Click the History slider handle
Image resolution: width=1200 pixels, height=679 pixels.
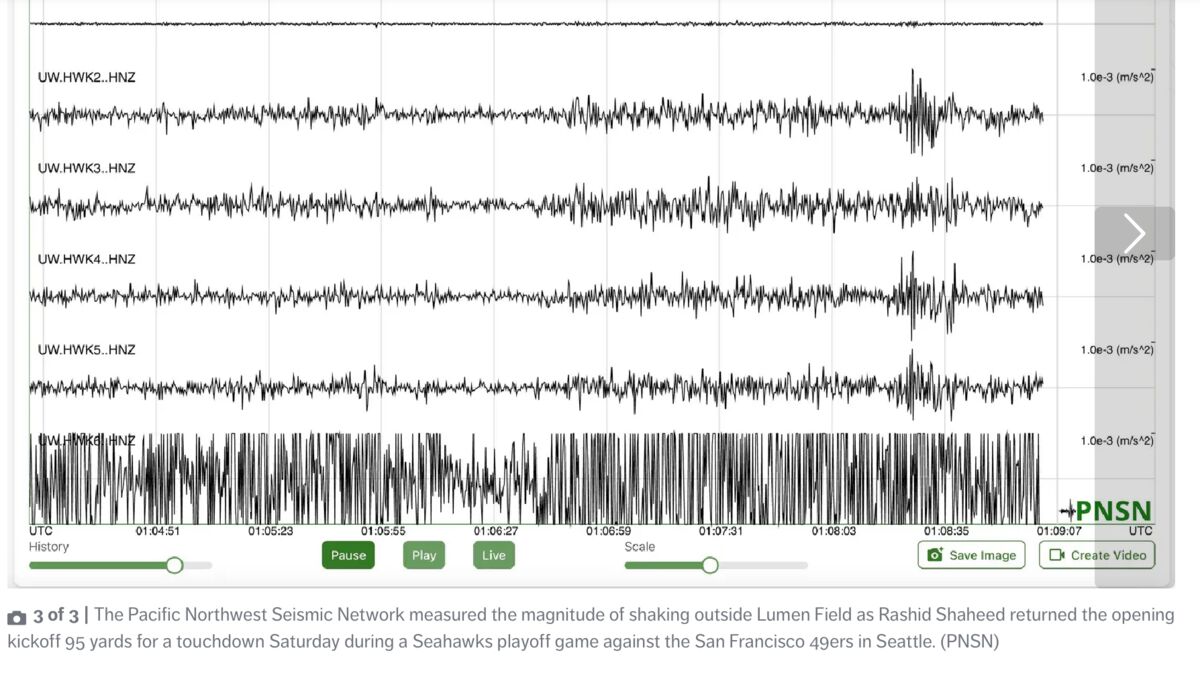[174, 565]
